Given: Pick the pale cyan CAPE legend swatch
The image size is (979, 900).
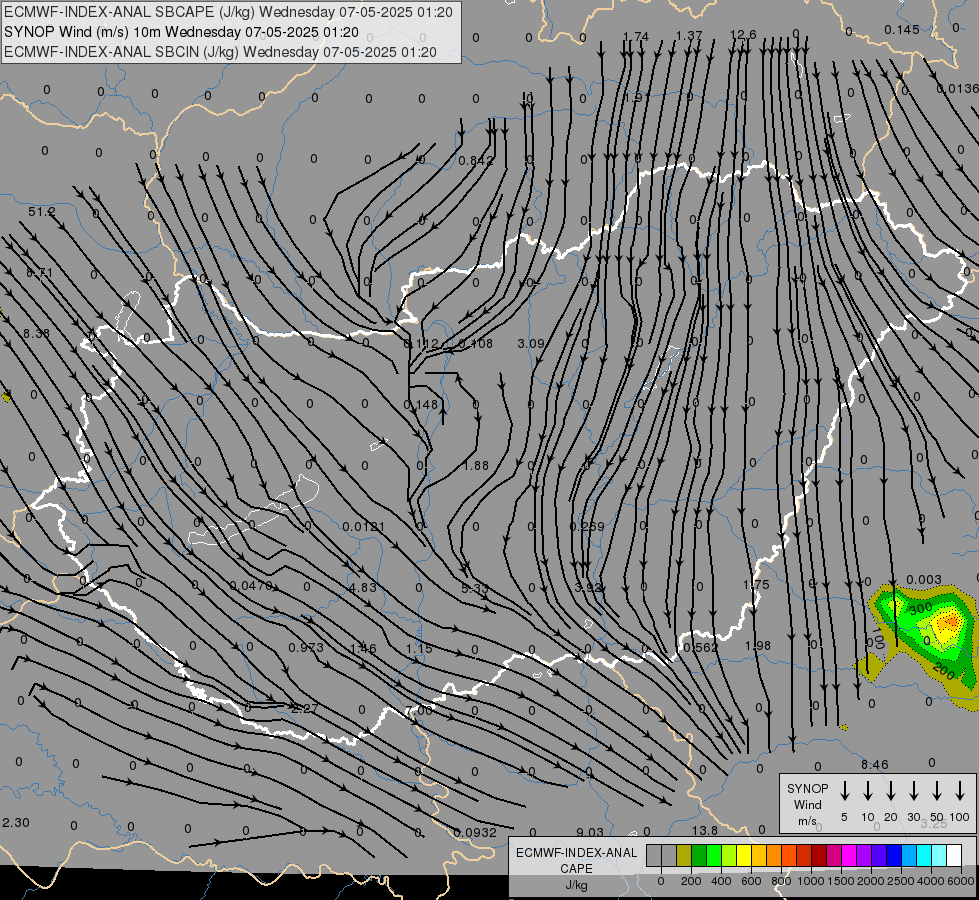Looking at the screenshot, I should point(939,856).
